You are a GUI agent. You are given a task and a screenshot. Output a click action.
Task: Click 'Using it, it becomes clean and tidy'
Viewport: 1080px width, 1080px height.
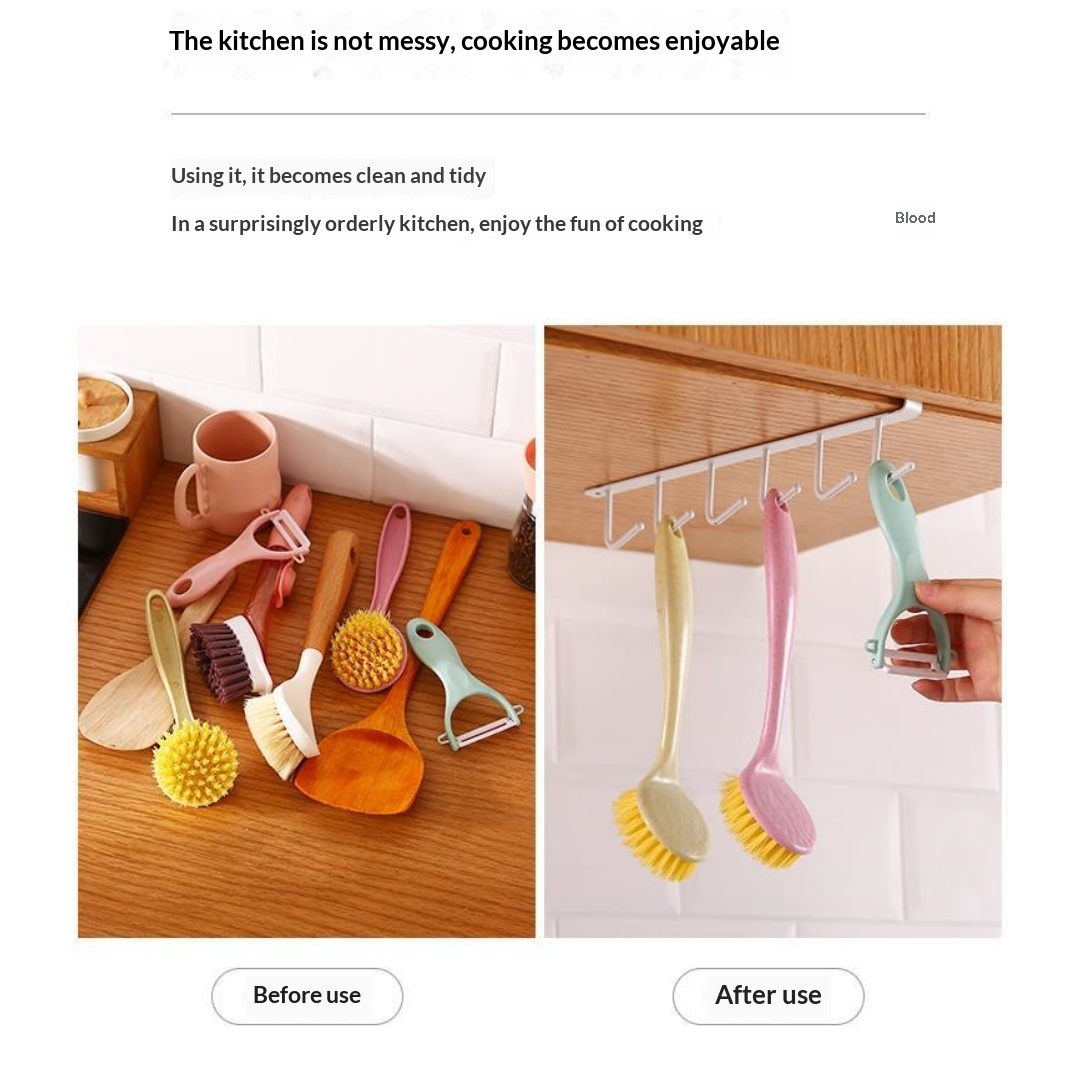point(329,176)
